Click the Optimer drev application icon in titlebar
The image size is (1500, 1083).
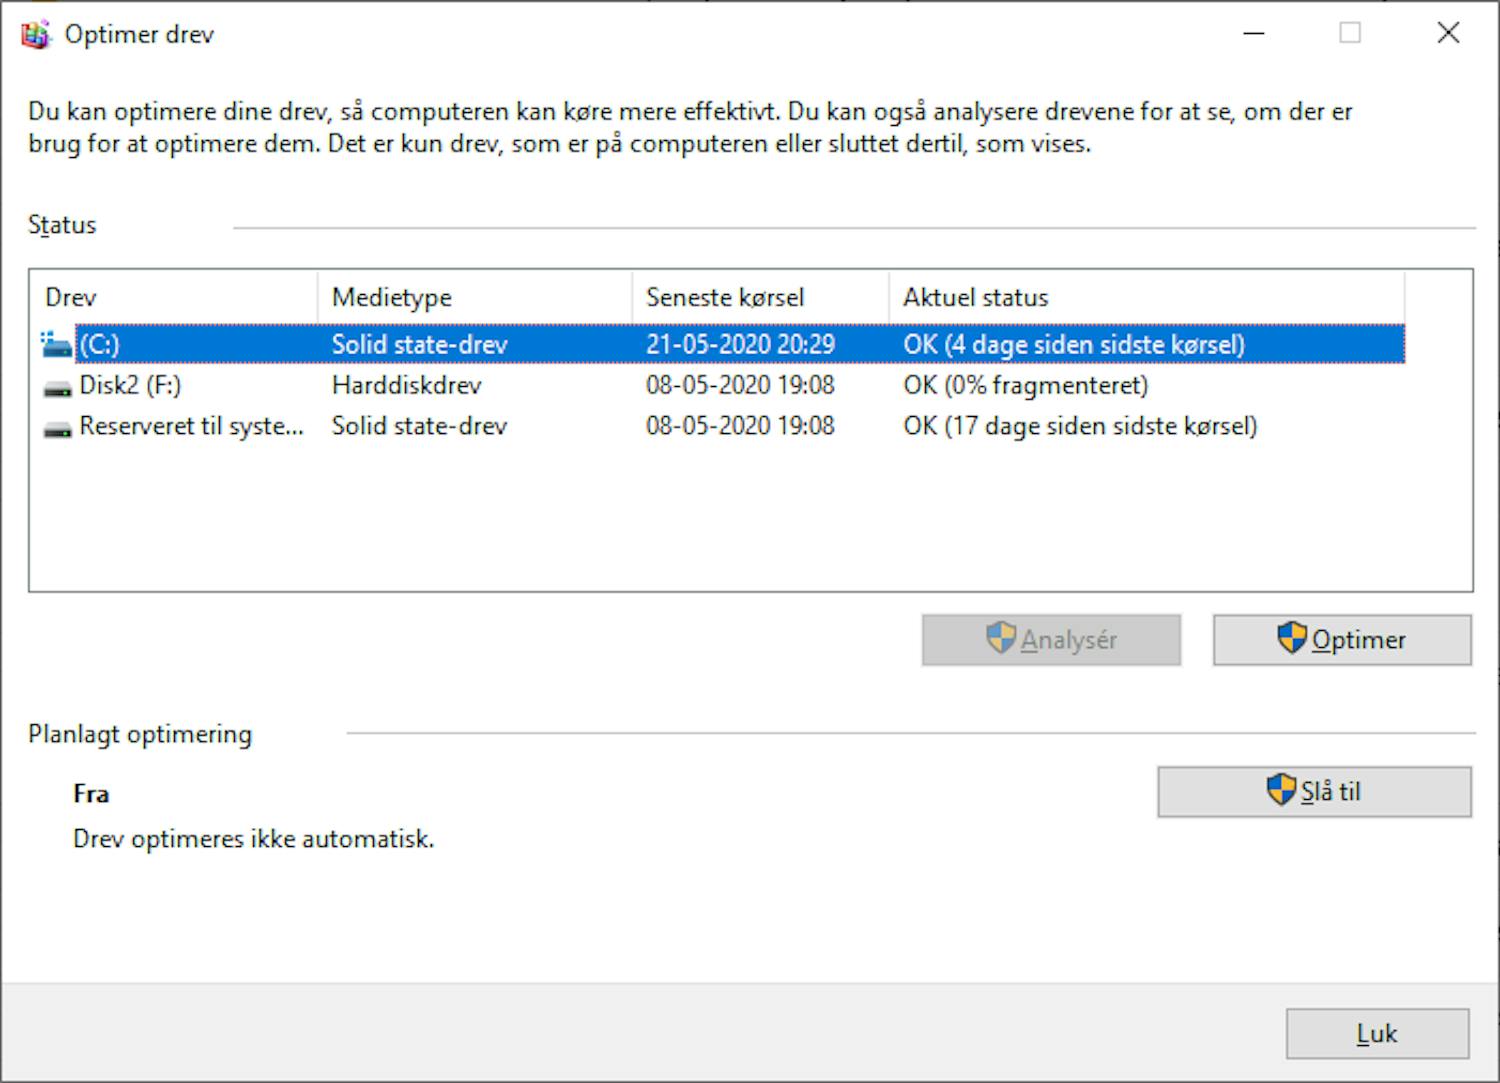tap(36, 33)
